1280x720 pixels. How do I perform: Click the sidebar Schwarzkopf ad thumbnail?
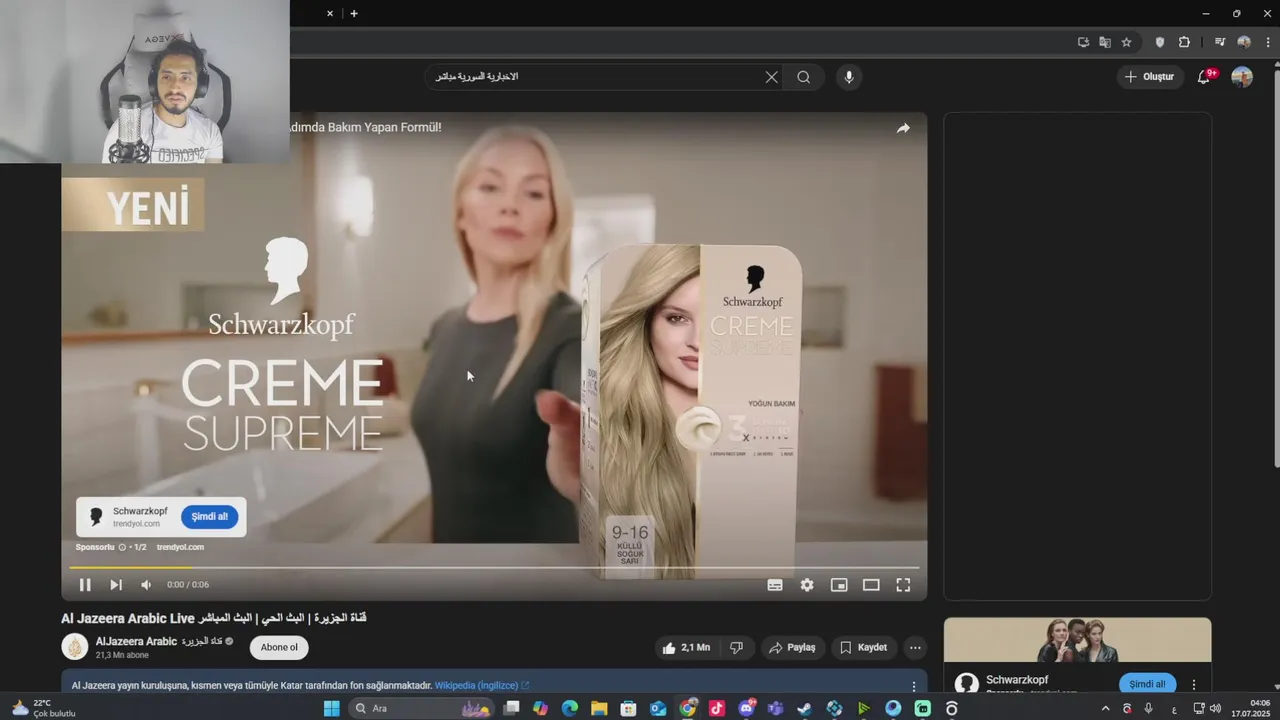pos(1077,640)
